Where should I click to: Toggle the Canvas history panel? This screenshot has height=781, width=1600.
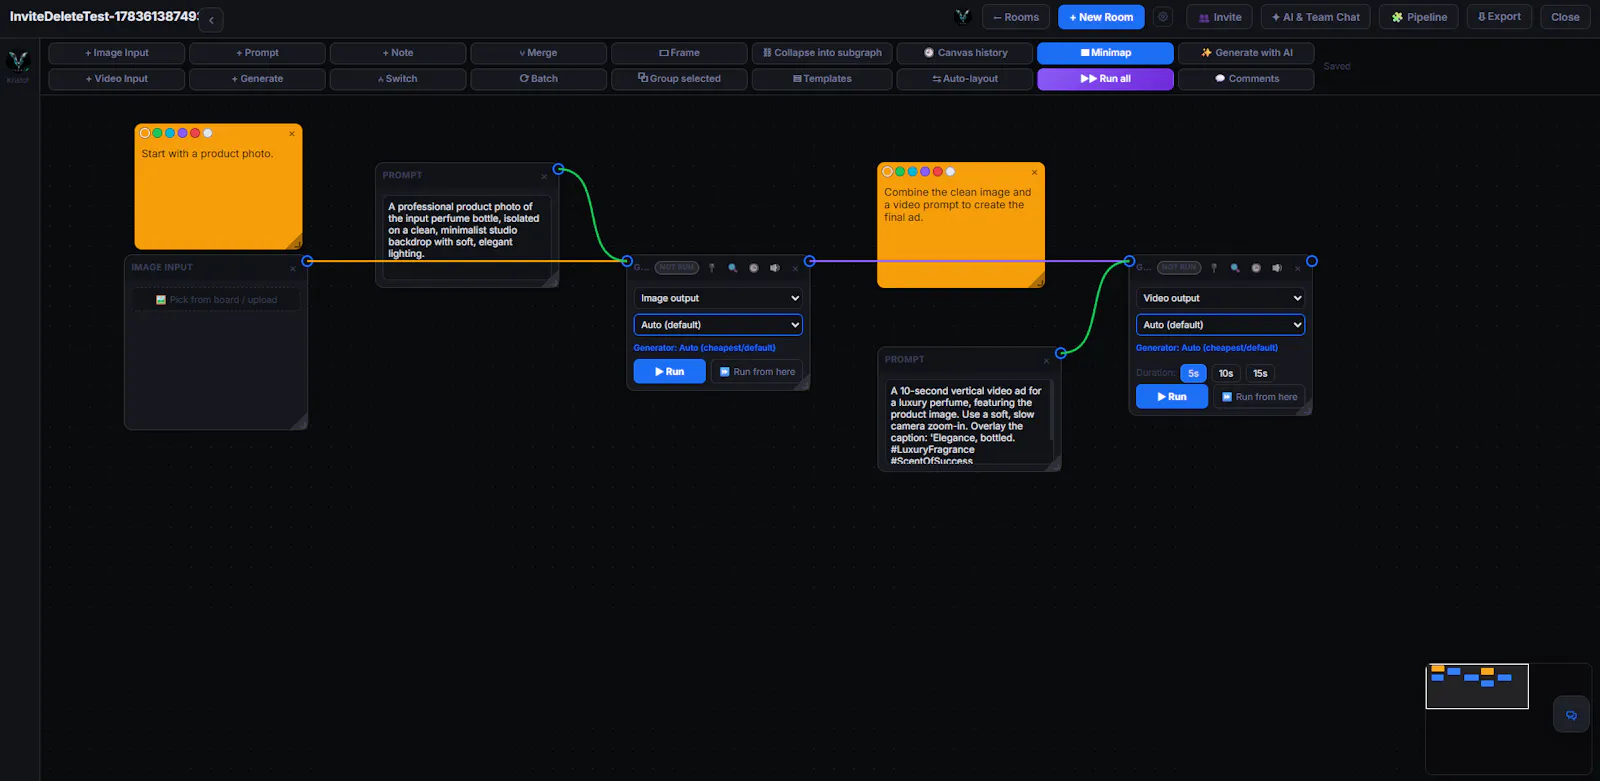pyautogui.click(x=965, y=53)
